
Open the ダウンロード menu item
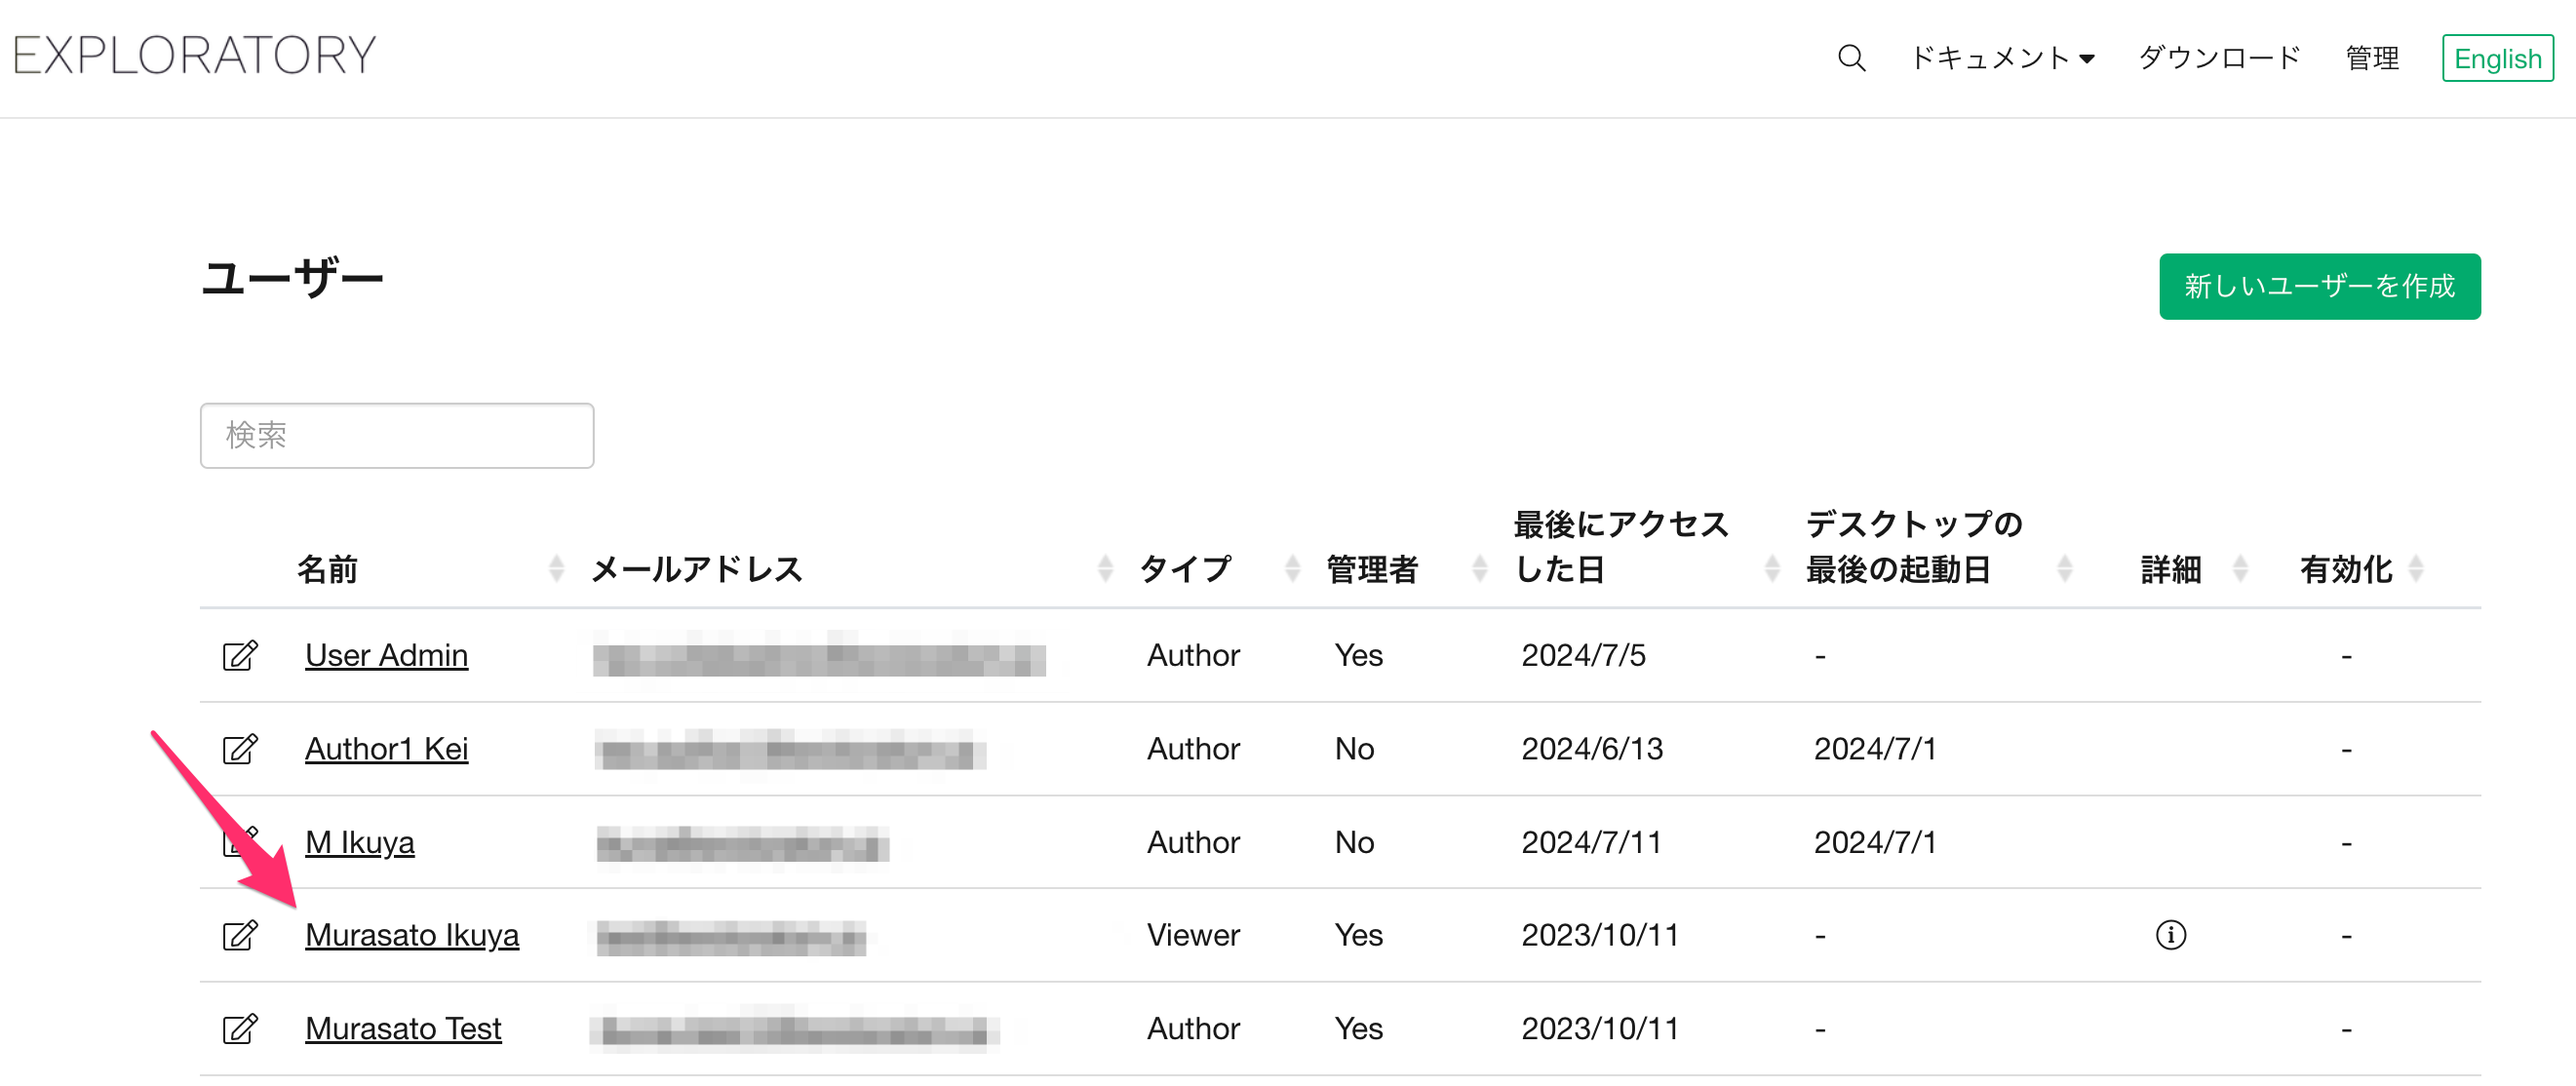2219,58
